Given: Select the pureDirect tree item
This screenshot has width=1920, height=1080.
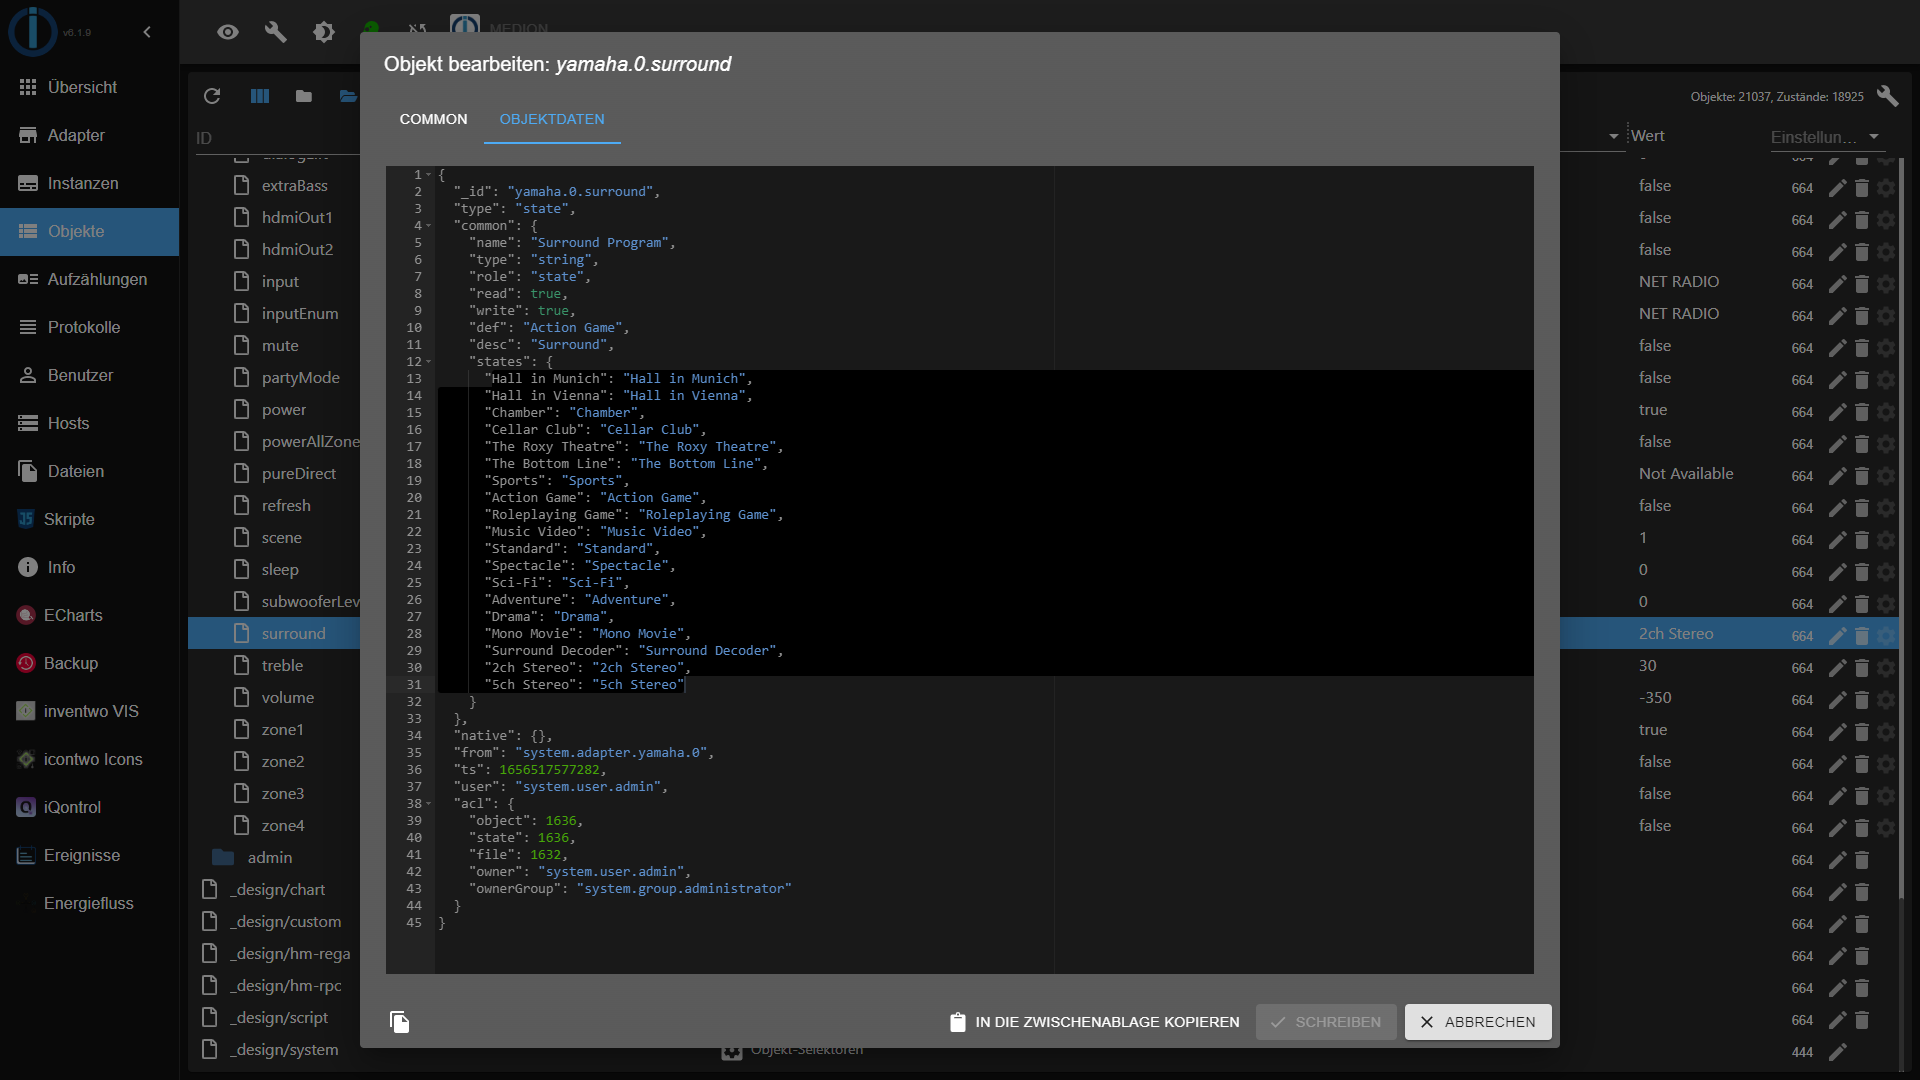Looking at the screenshot, I should click(x=298, y=474).
